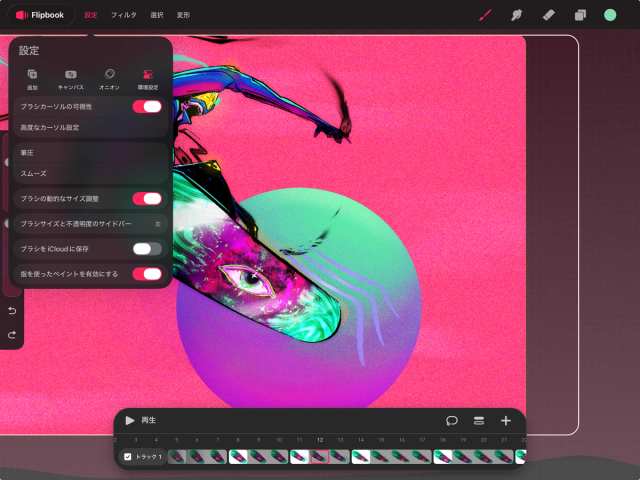The width and height of the screenshot is (640, 480).
Task: Switch to the キャンバス settings tab
Action: click(71, 79)
